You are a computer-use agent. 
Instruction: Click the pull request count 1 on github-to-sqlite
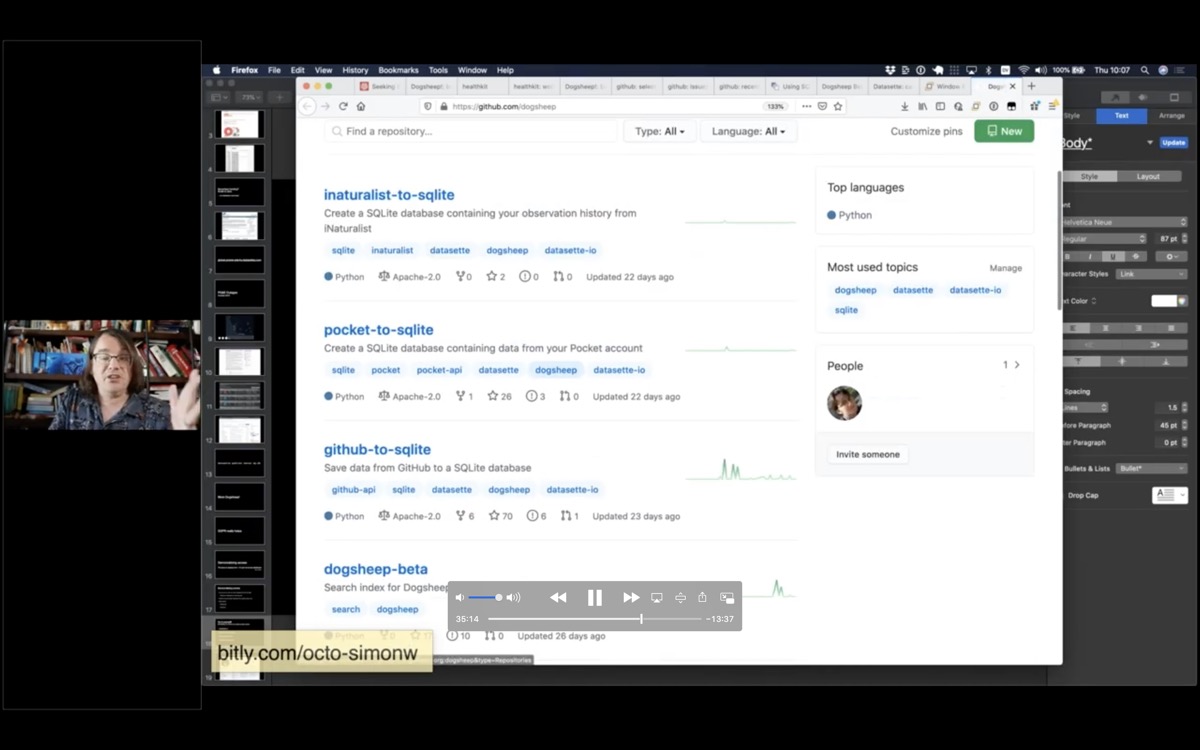pyautogui.click(x=569, y=516)
